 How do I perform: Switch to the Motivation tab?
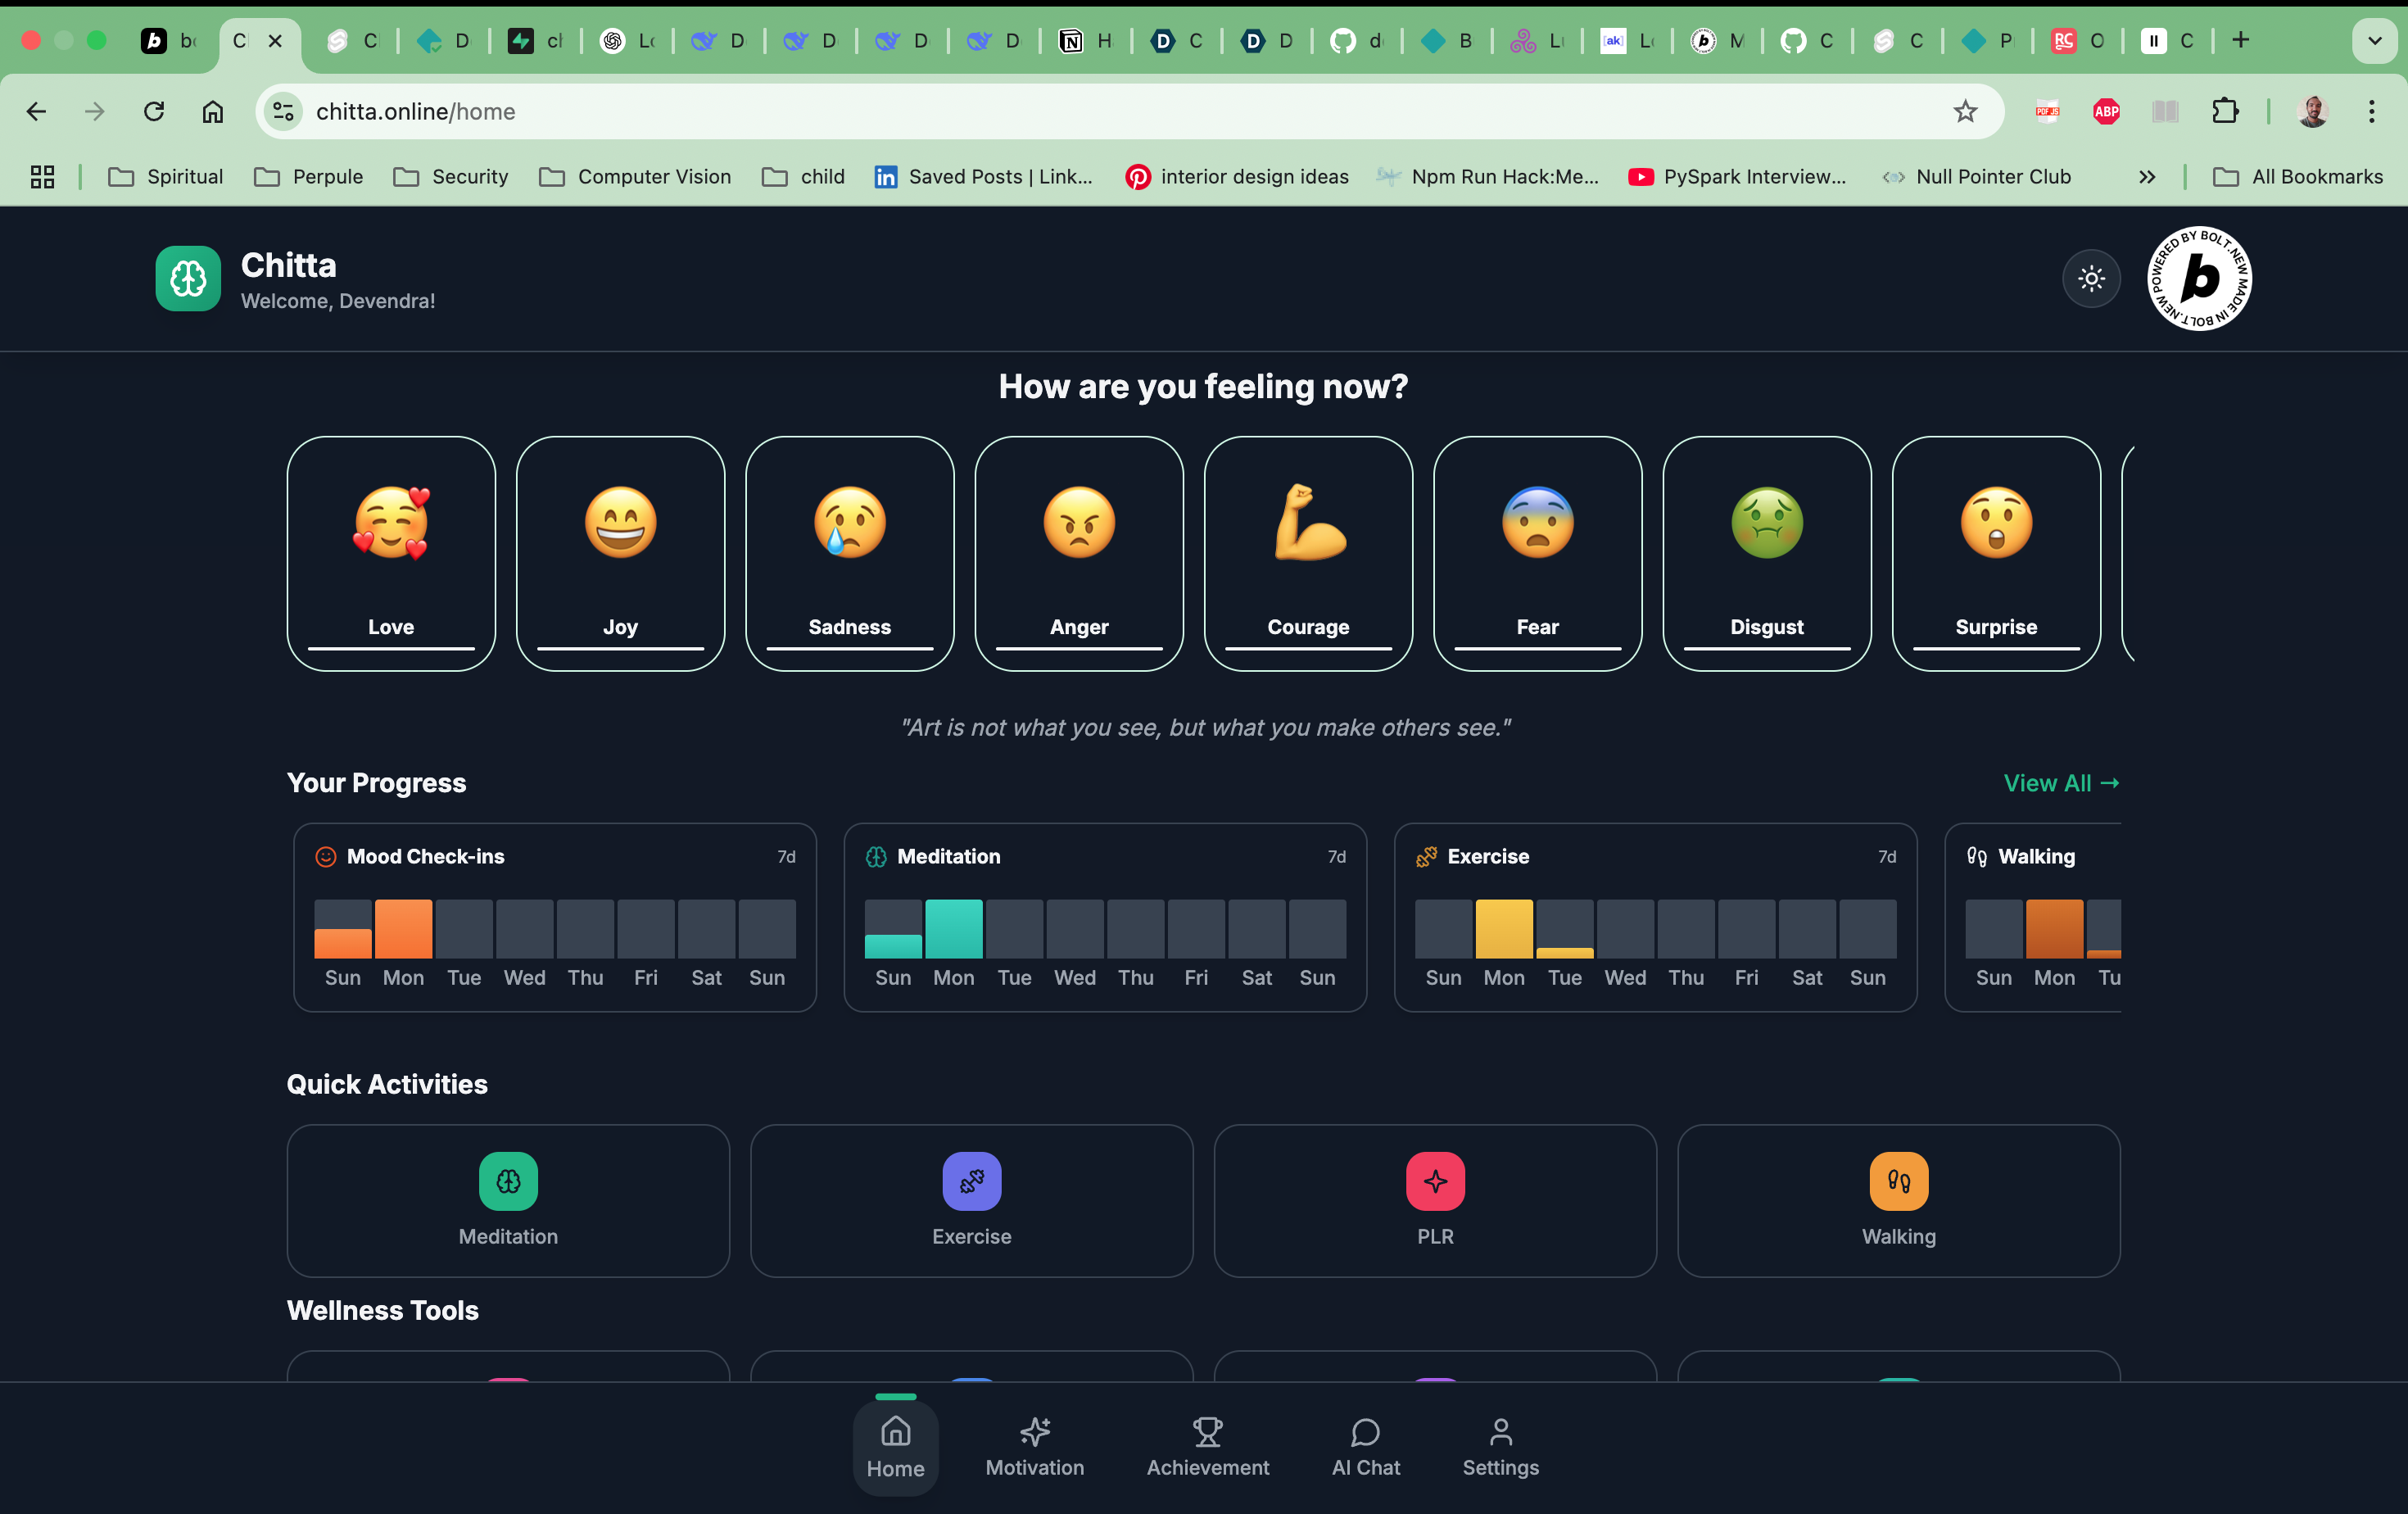click(1034, 1447)
